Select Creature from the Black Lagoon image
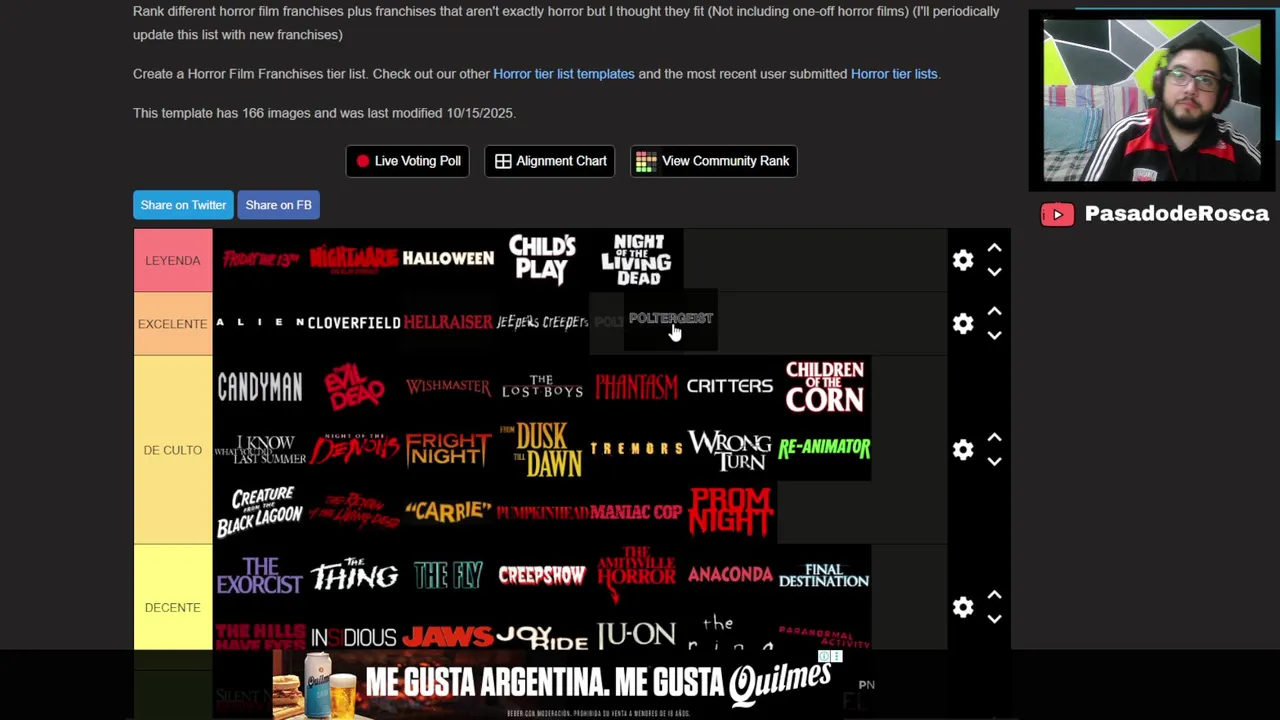 point(260,512)
